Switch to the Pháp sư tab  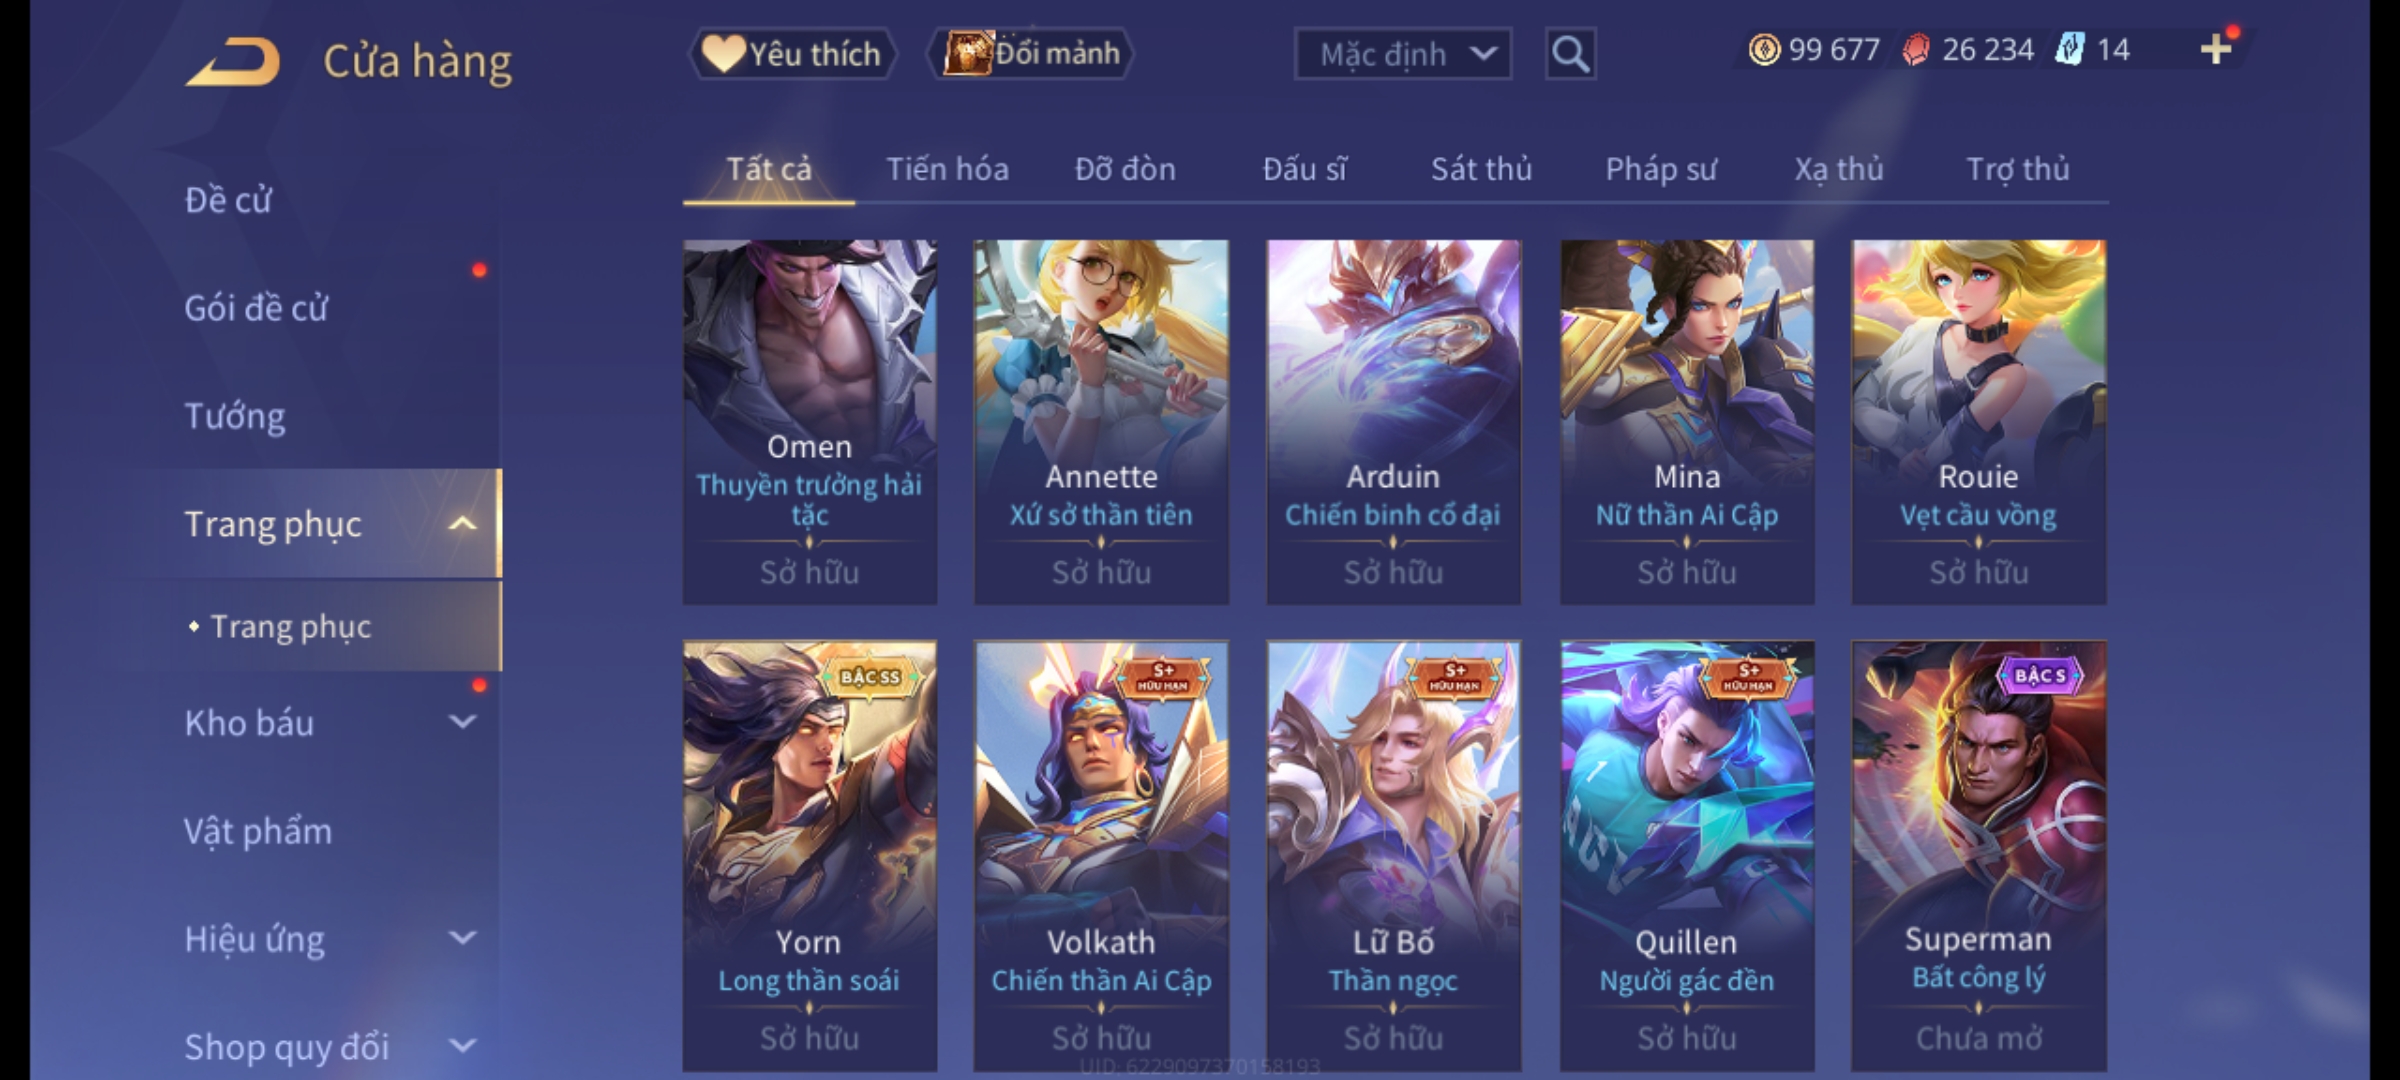point(1661,169)
